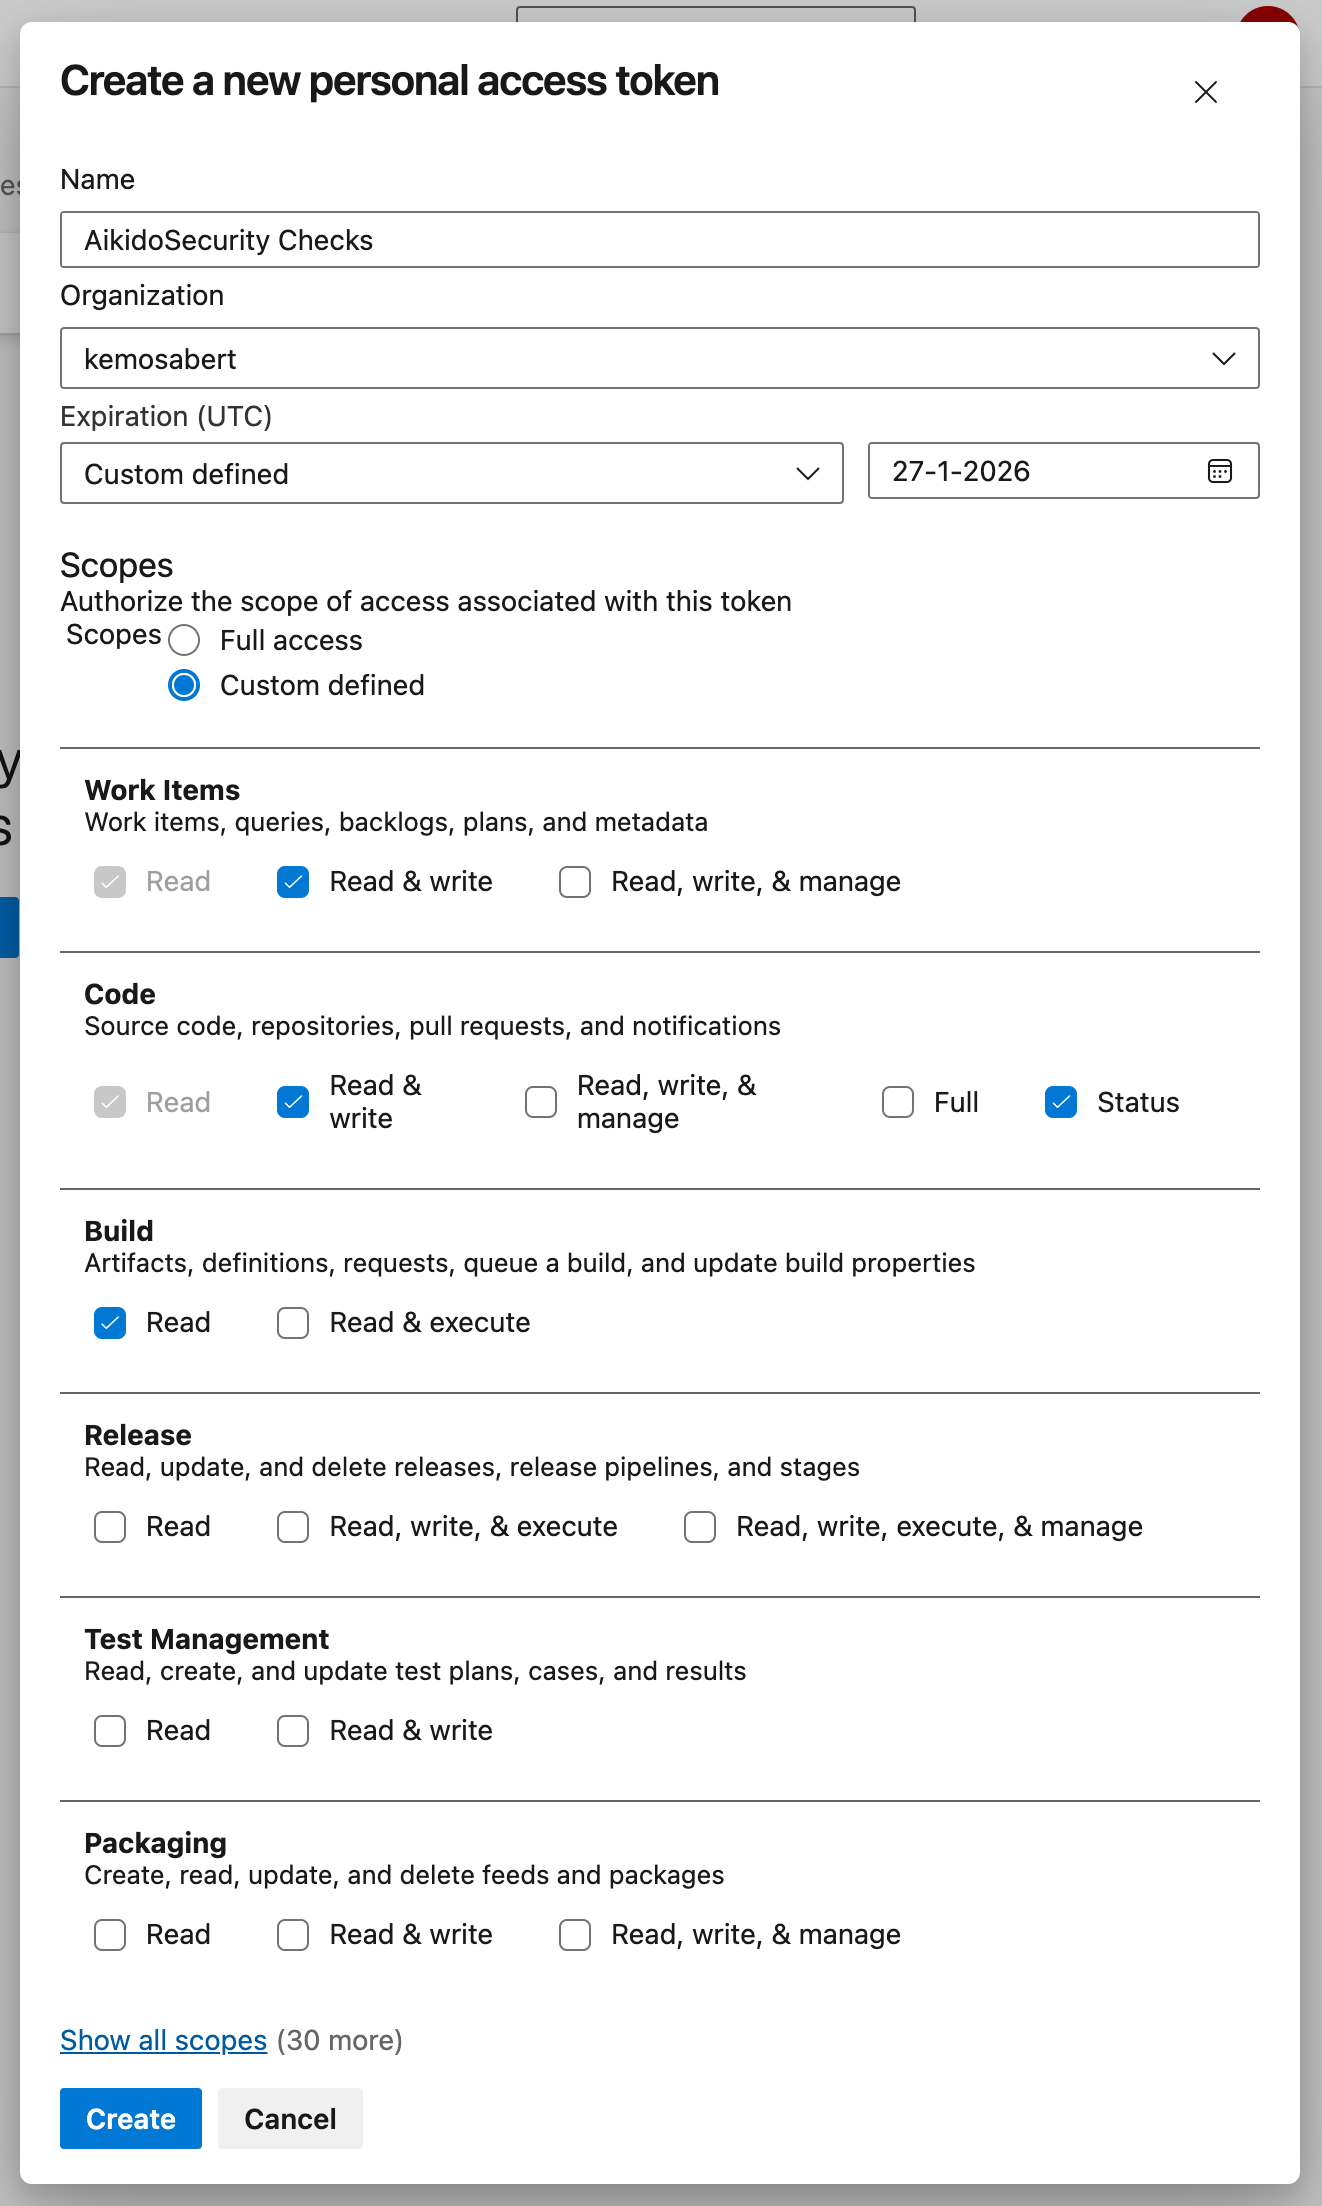Check Release Read, write, & execute
Image resolution: width=1322 pixels, height=2206 pixels.
pyautogui.click(x=293, y=1527)
